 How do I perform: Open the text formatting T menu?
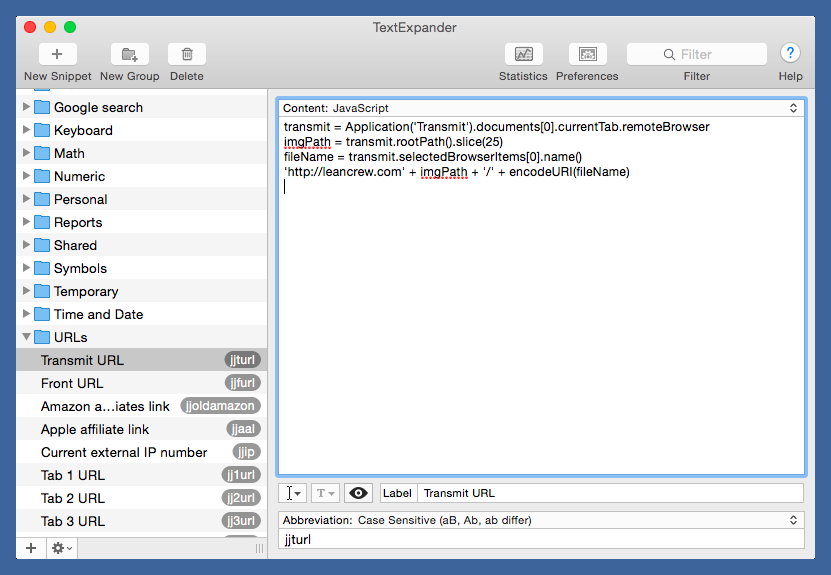click(x=325, y=493)
